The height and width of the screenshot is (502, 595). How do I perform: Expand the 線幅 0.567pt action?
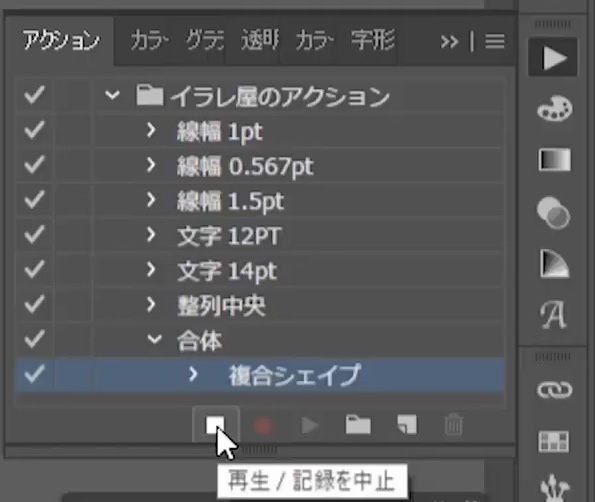(151, 165)
